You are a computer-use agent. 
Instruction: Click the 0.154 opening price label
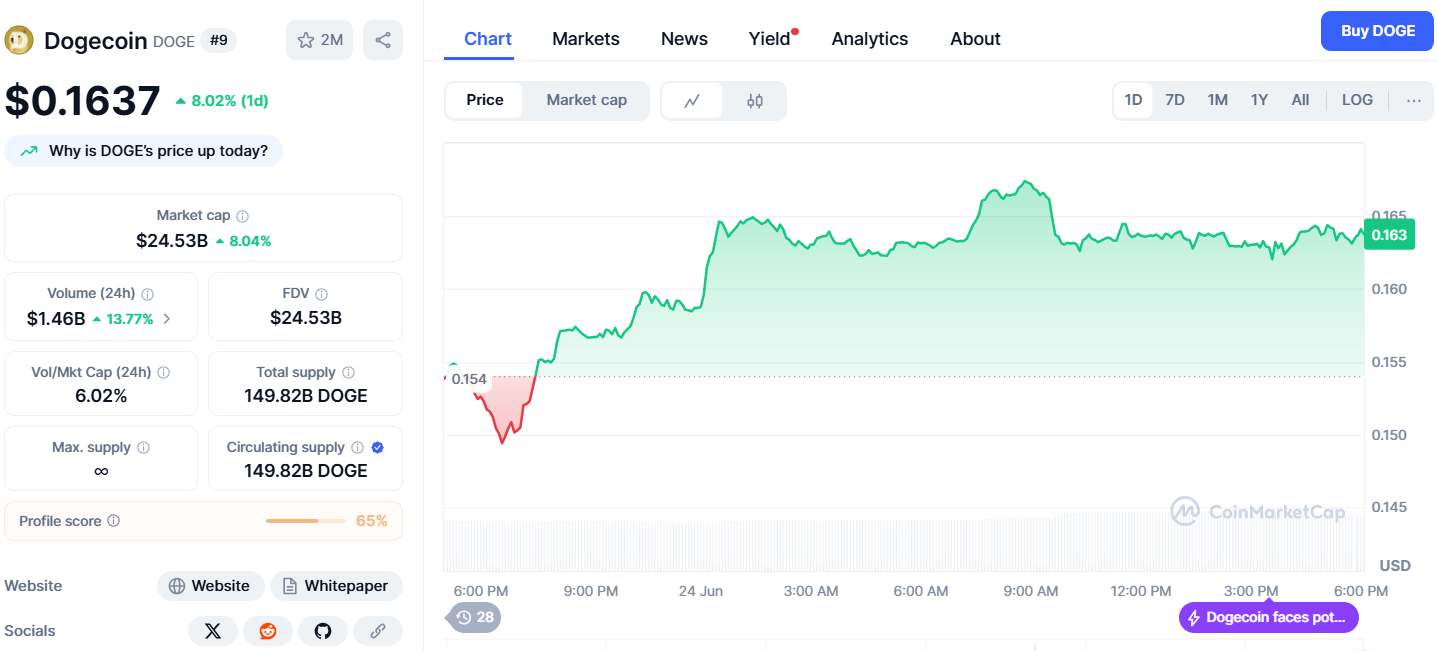point(468,379)
